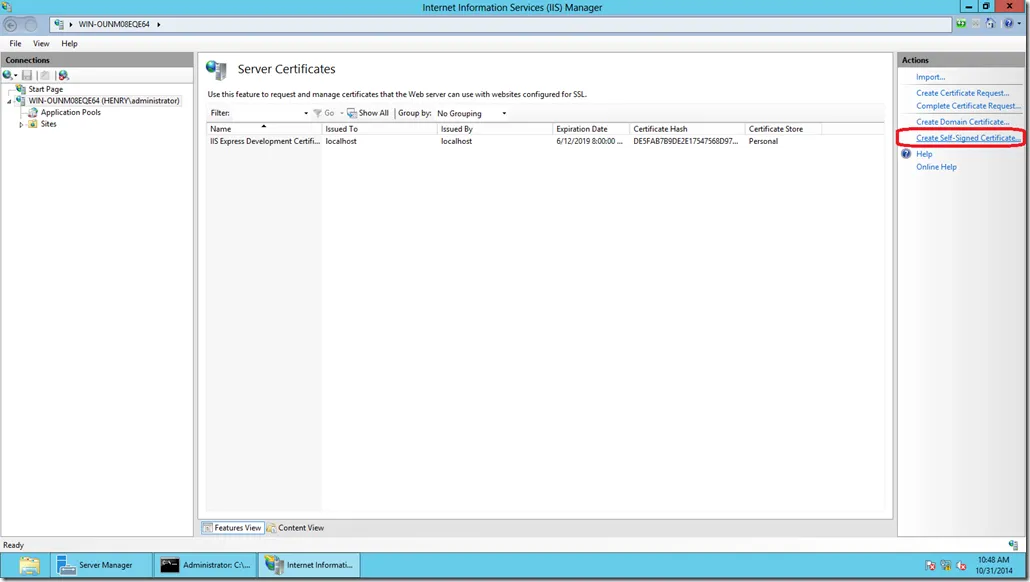Click the Online Help link

(x=936, y=167)
